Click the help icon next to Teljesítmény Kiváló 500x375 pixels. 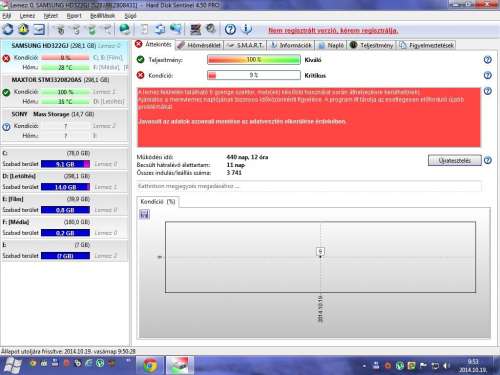pos(487,60)
